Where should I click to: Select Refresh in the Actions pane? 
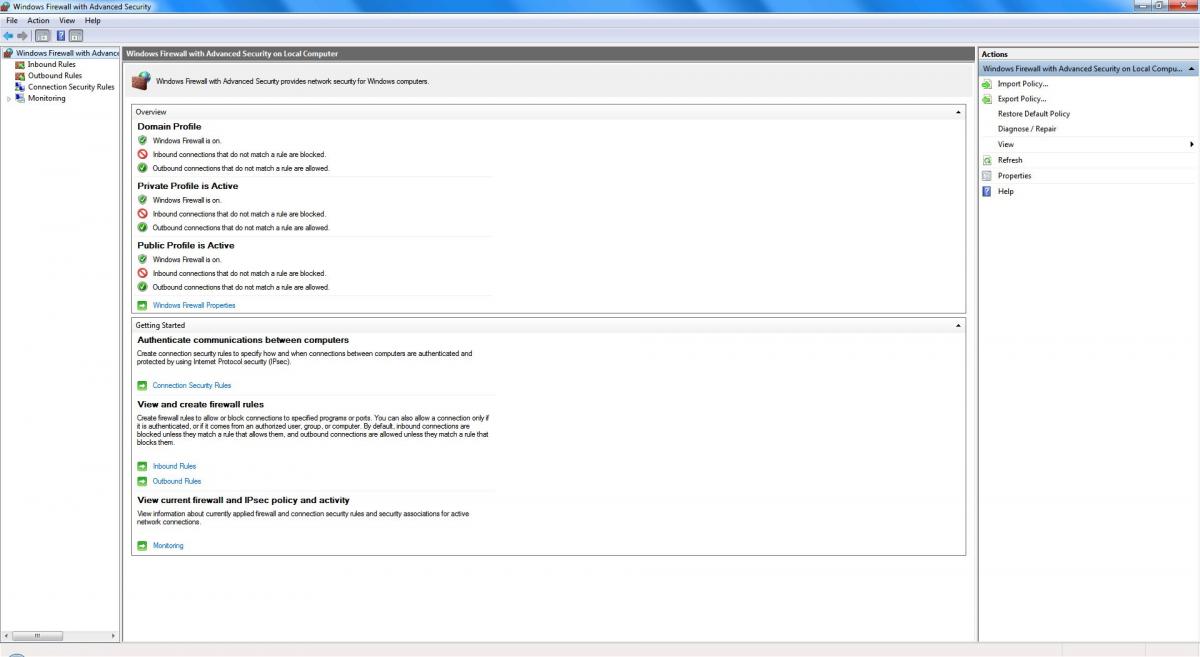point(1010,160)
